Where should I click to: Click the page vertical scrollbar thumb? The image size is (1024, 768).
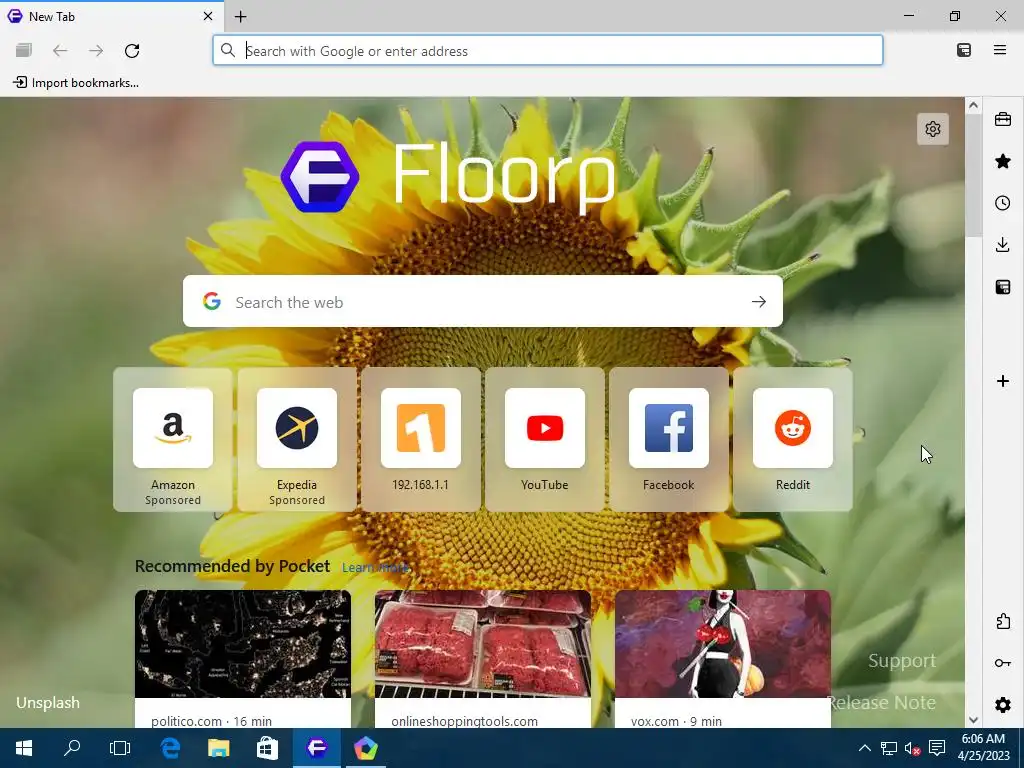click(x=973, y=176)
